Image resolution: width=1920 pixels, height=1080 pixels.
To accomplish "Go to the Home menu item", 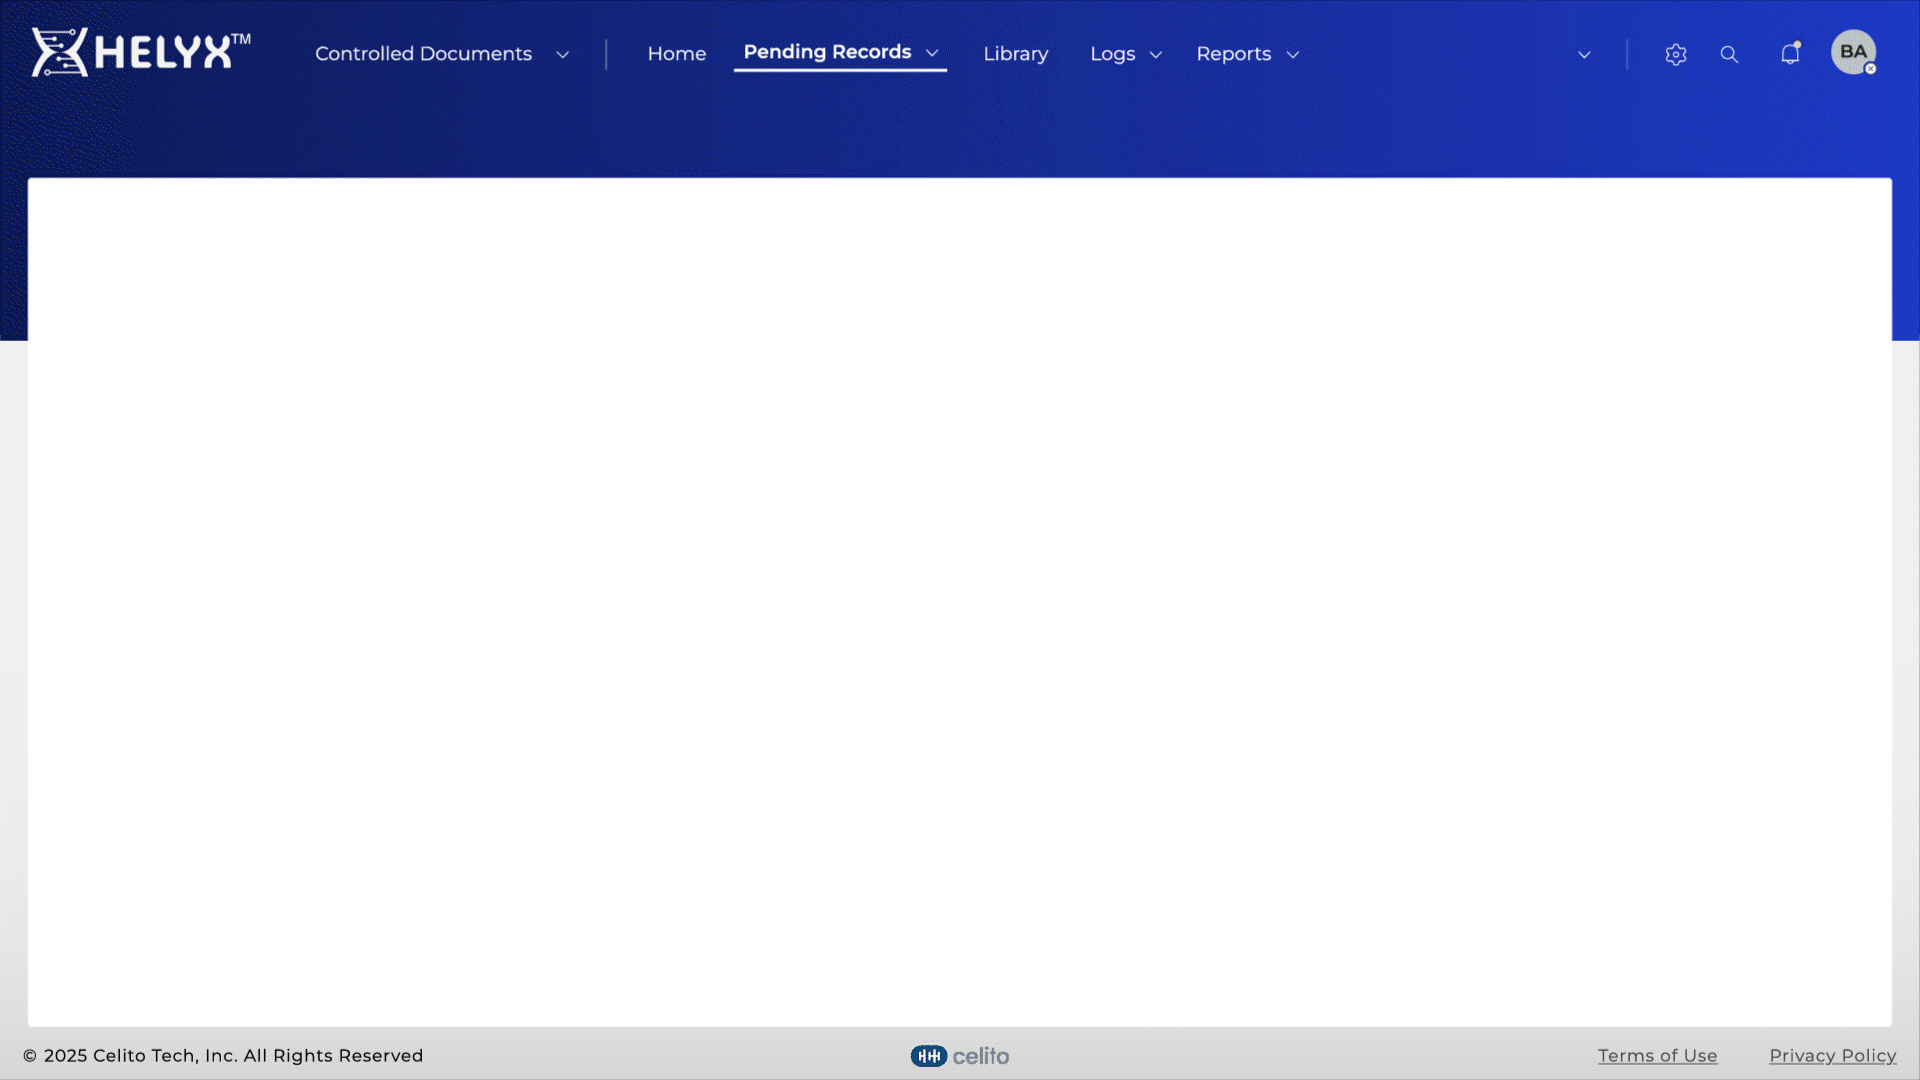I will (x=676, y=54).
